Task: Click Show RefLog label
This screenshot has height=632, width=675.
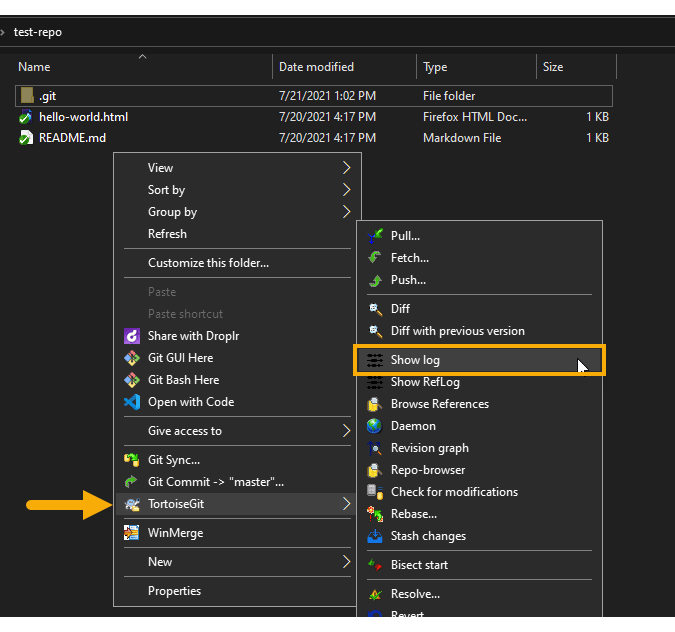Action: click(425, 382)
